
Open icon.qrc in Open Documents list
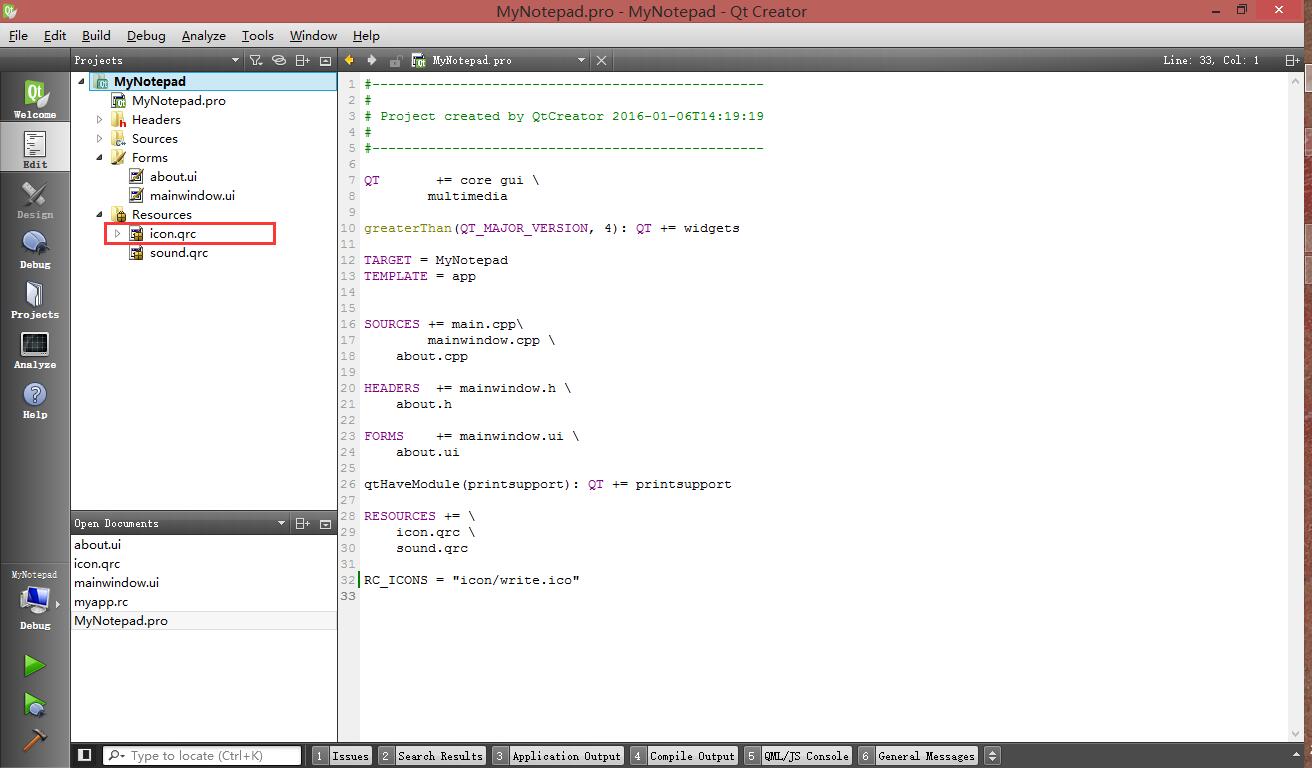(x=204, y=564)
